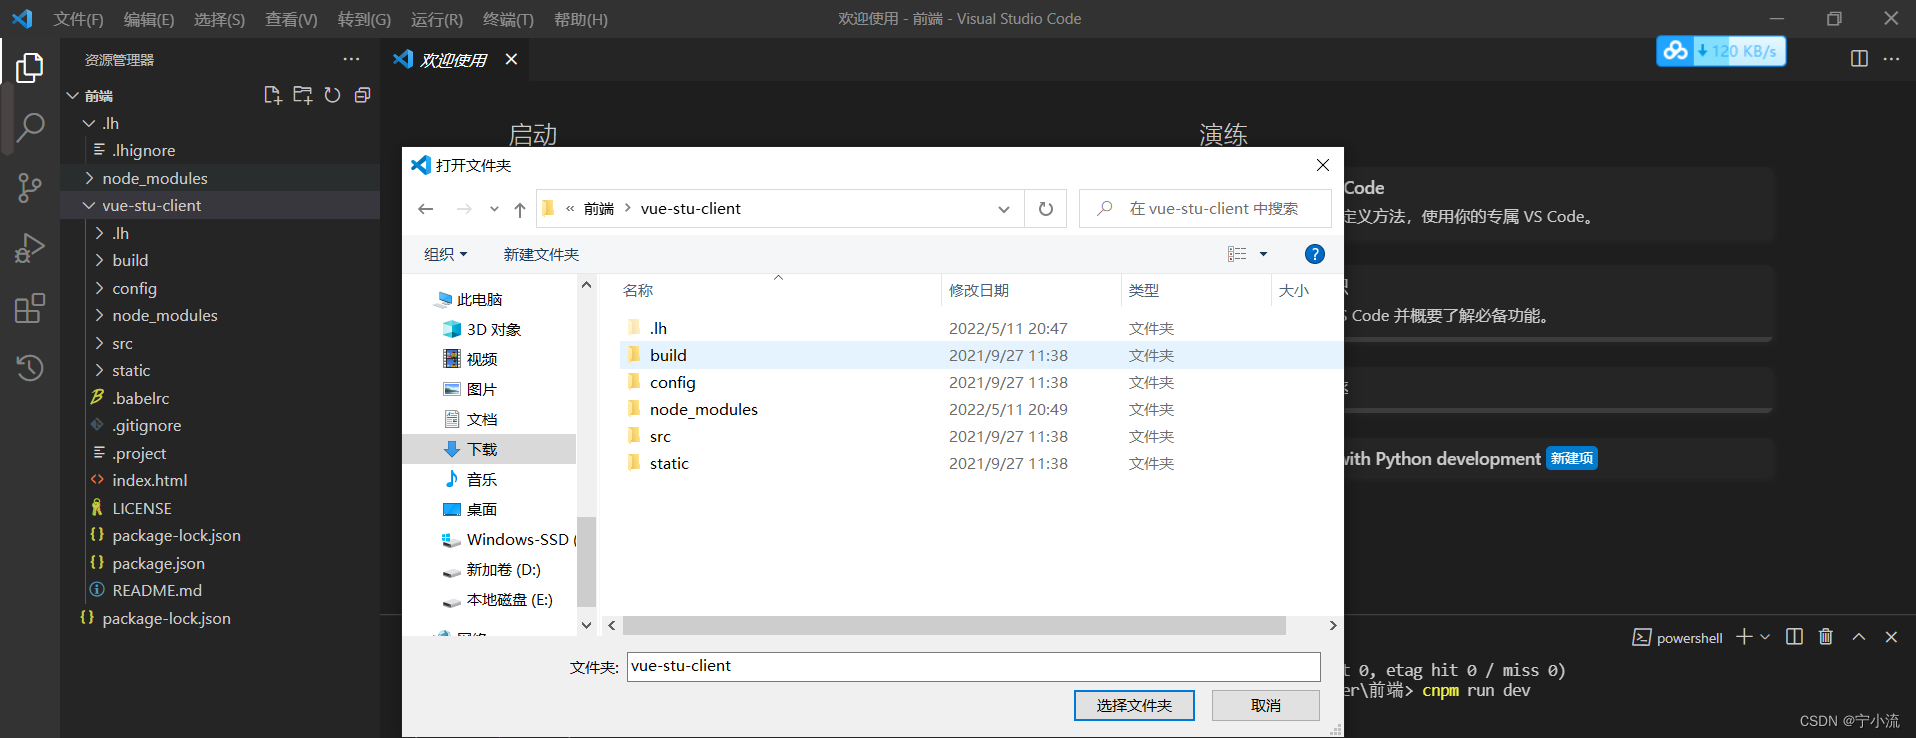Collapse the 前端 root folder
The width and height of the screenshot is (1916, 738).
72,96
